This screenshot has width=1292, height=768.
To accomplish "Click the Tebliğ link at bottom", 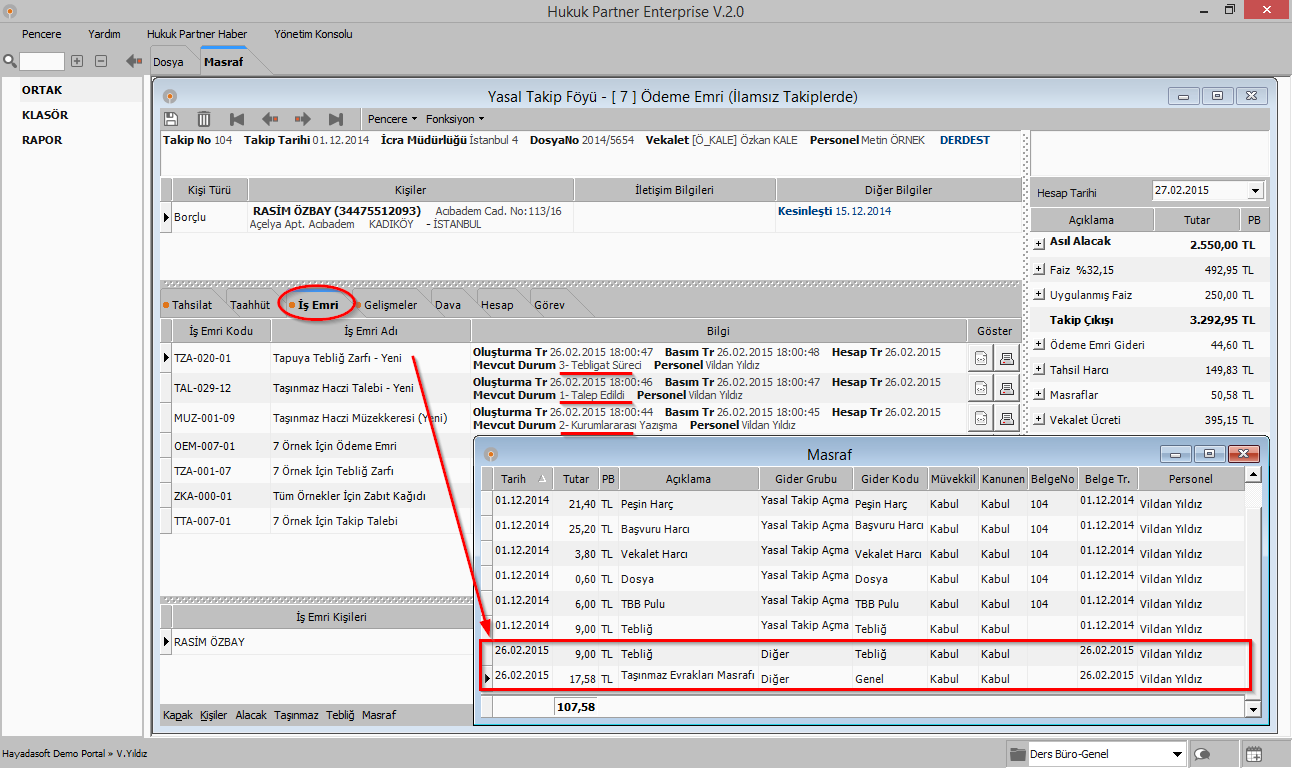I will 340,715.
